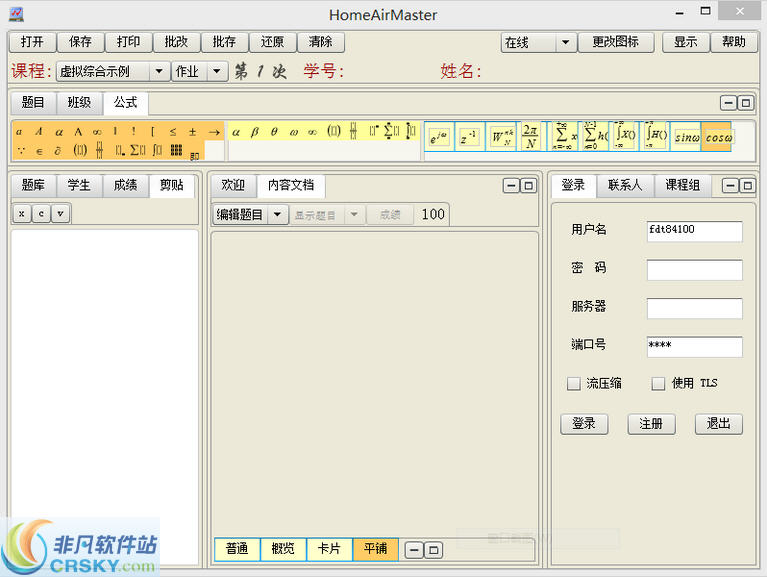The width and height of the screenshot is (767, 577).
Task: Insert the highlighted cosω formula template
Action: tap(717, 137)
